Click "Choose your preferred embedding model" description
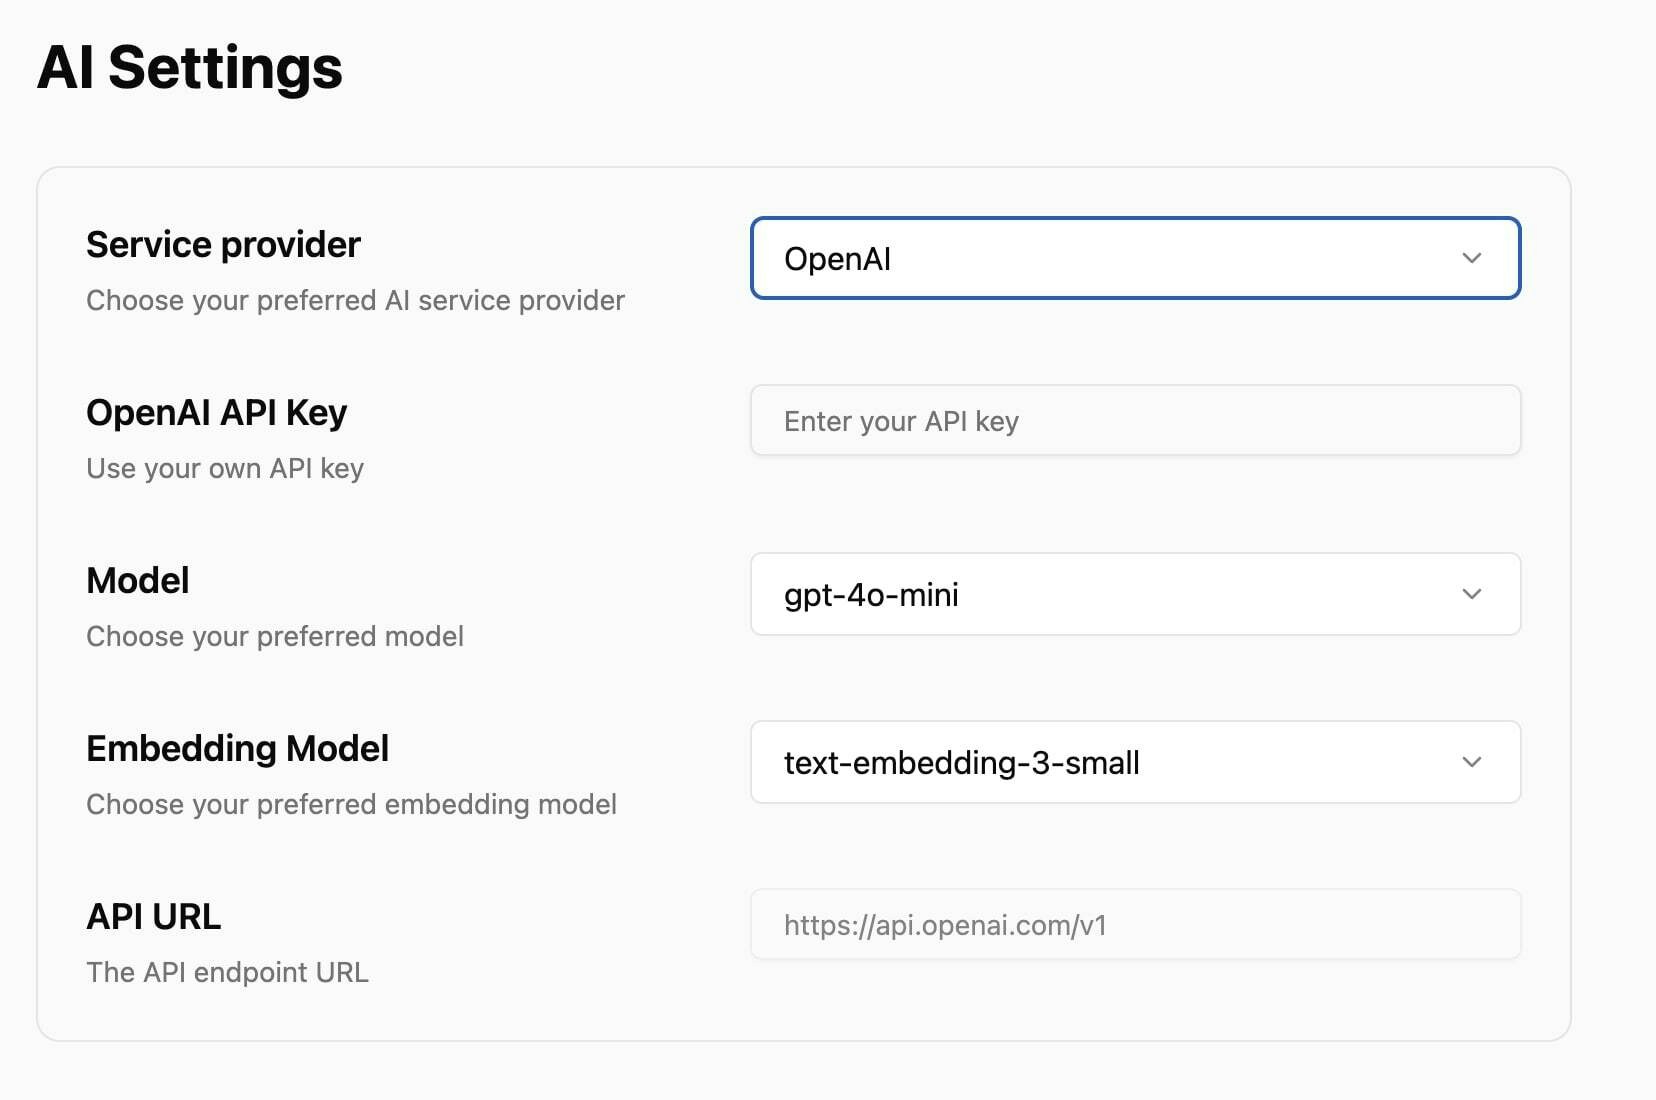Screen dimensions: 1656x1100 tap(351, 805)
